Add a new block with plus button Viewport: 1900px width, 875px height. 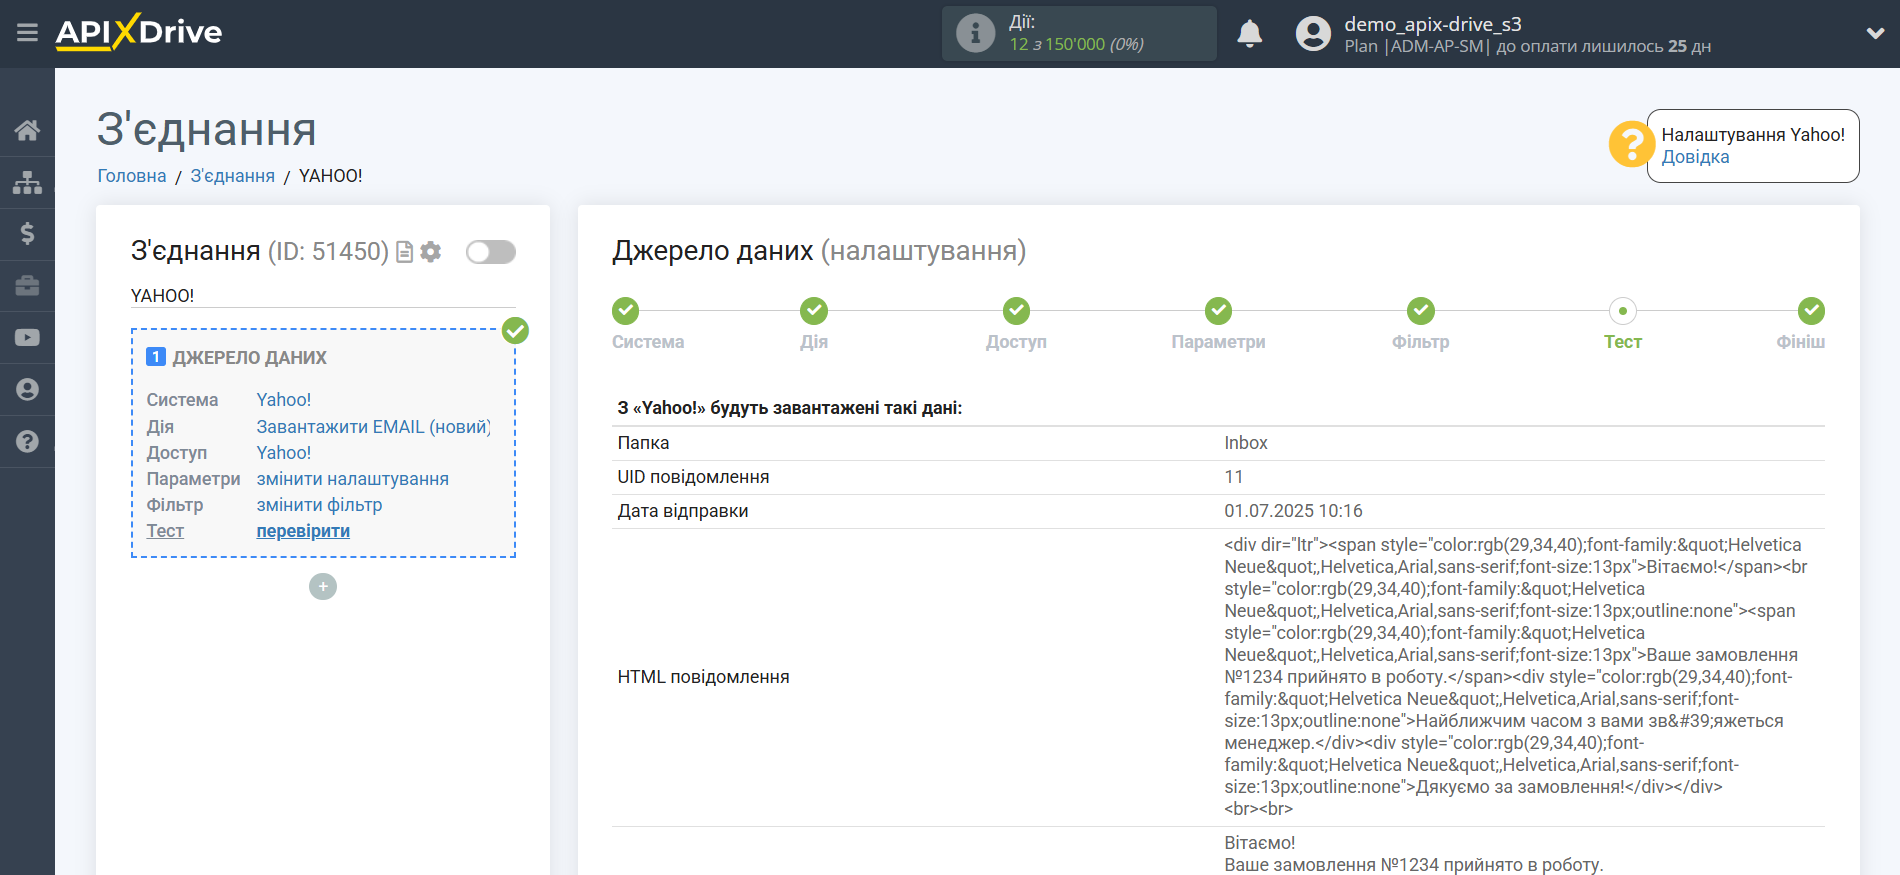(323, 586)
